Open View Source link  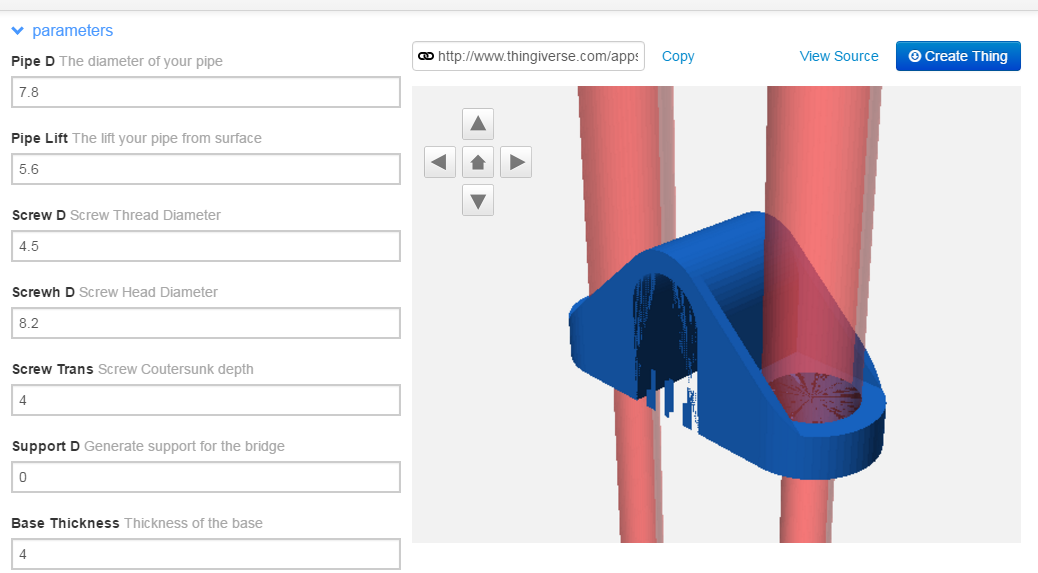click(x=839, y=56)
